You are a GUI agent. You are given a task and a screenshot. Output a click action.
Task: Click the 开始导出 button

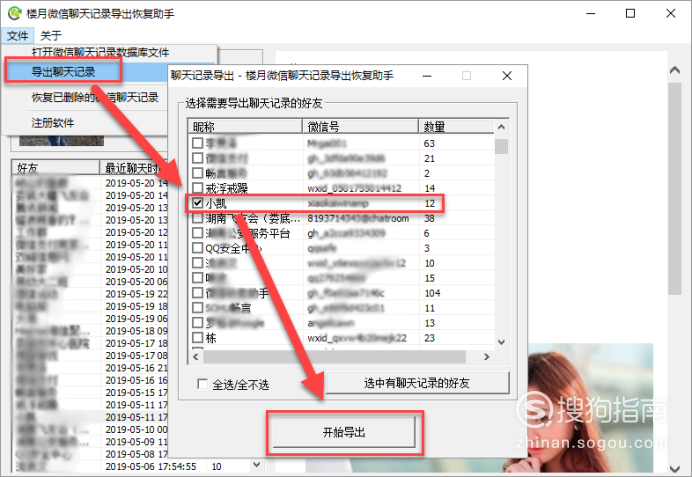point(343,432)
